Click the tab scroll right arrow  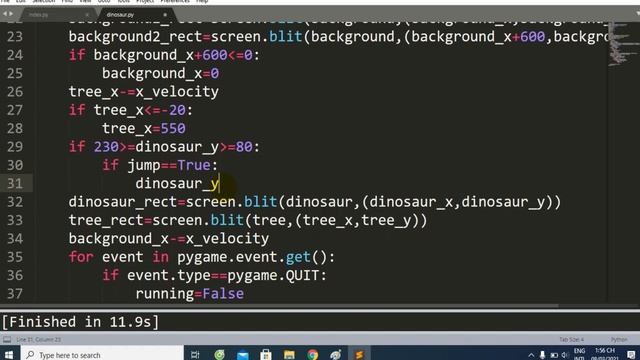(11, 14)
